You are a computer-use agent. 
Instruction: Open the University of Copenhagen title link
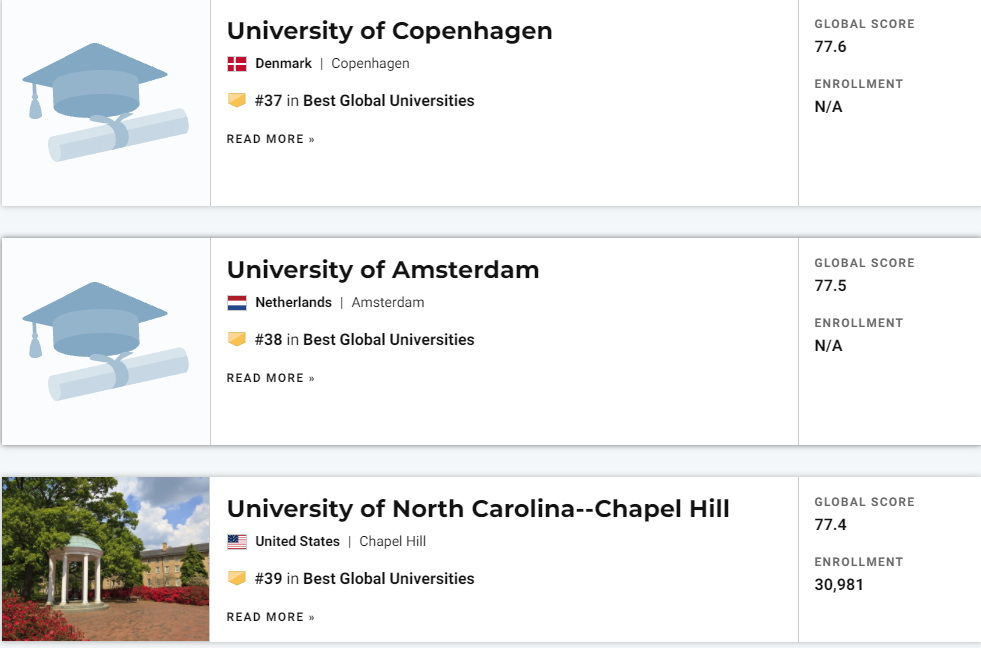click(x=389, y=31)
